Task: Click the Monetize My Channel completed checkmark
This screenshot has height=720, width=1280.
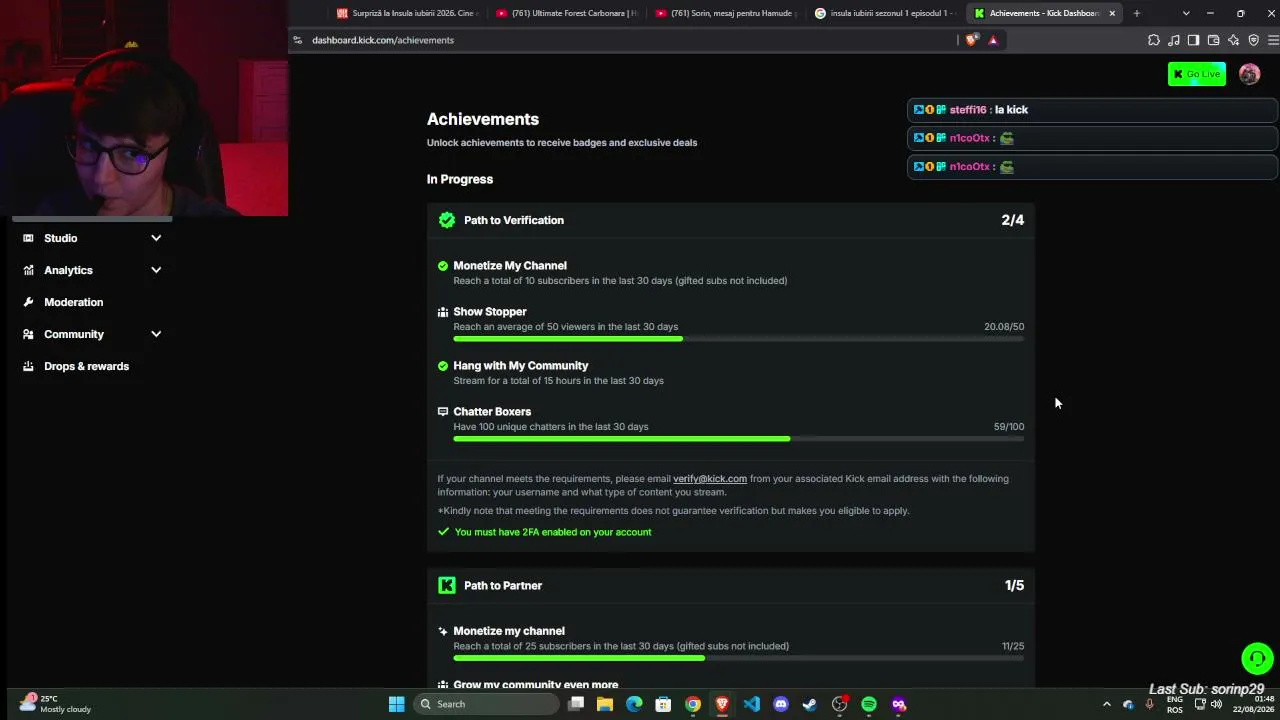Action: pos(443,266)
